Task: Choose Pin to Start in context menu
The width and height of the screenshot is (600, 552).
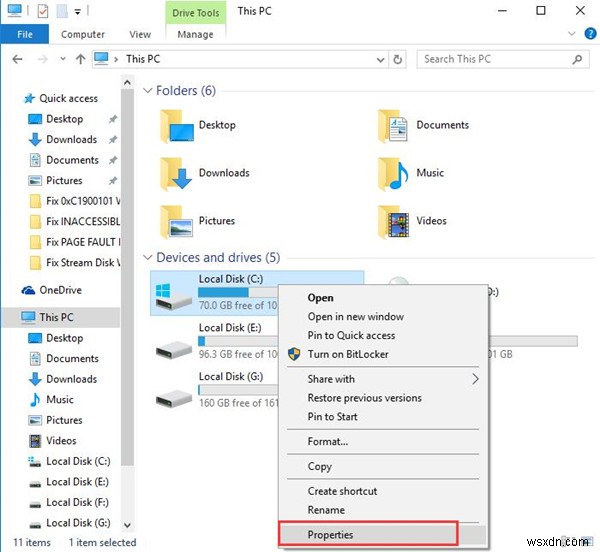Action: click(383, 416)
